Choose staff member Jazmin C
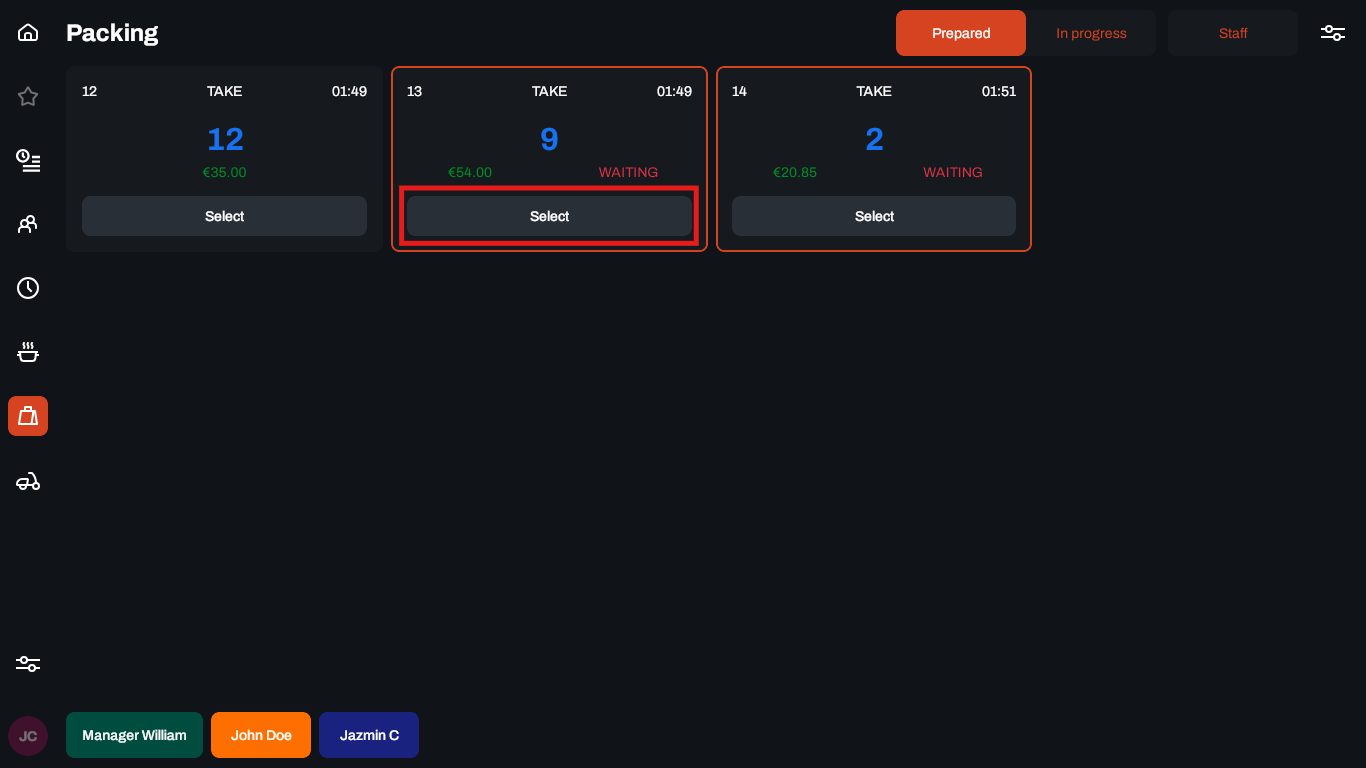Screen dimensions: 1366x768 [x=369, y=735]
